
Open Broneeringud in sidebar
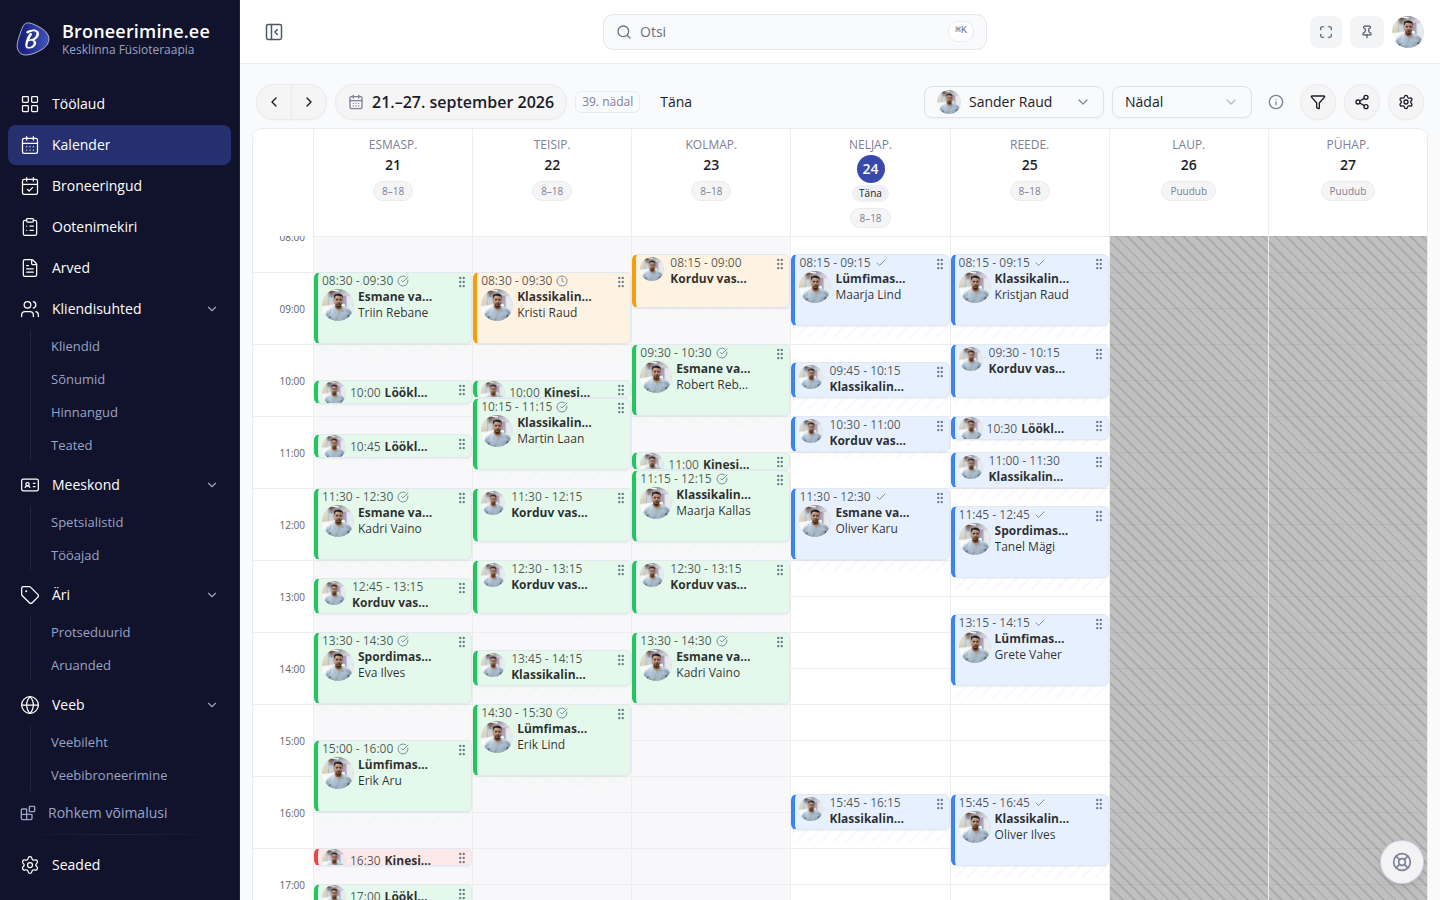[120, 186]
